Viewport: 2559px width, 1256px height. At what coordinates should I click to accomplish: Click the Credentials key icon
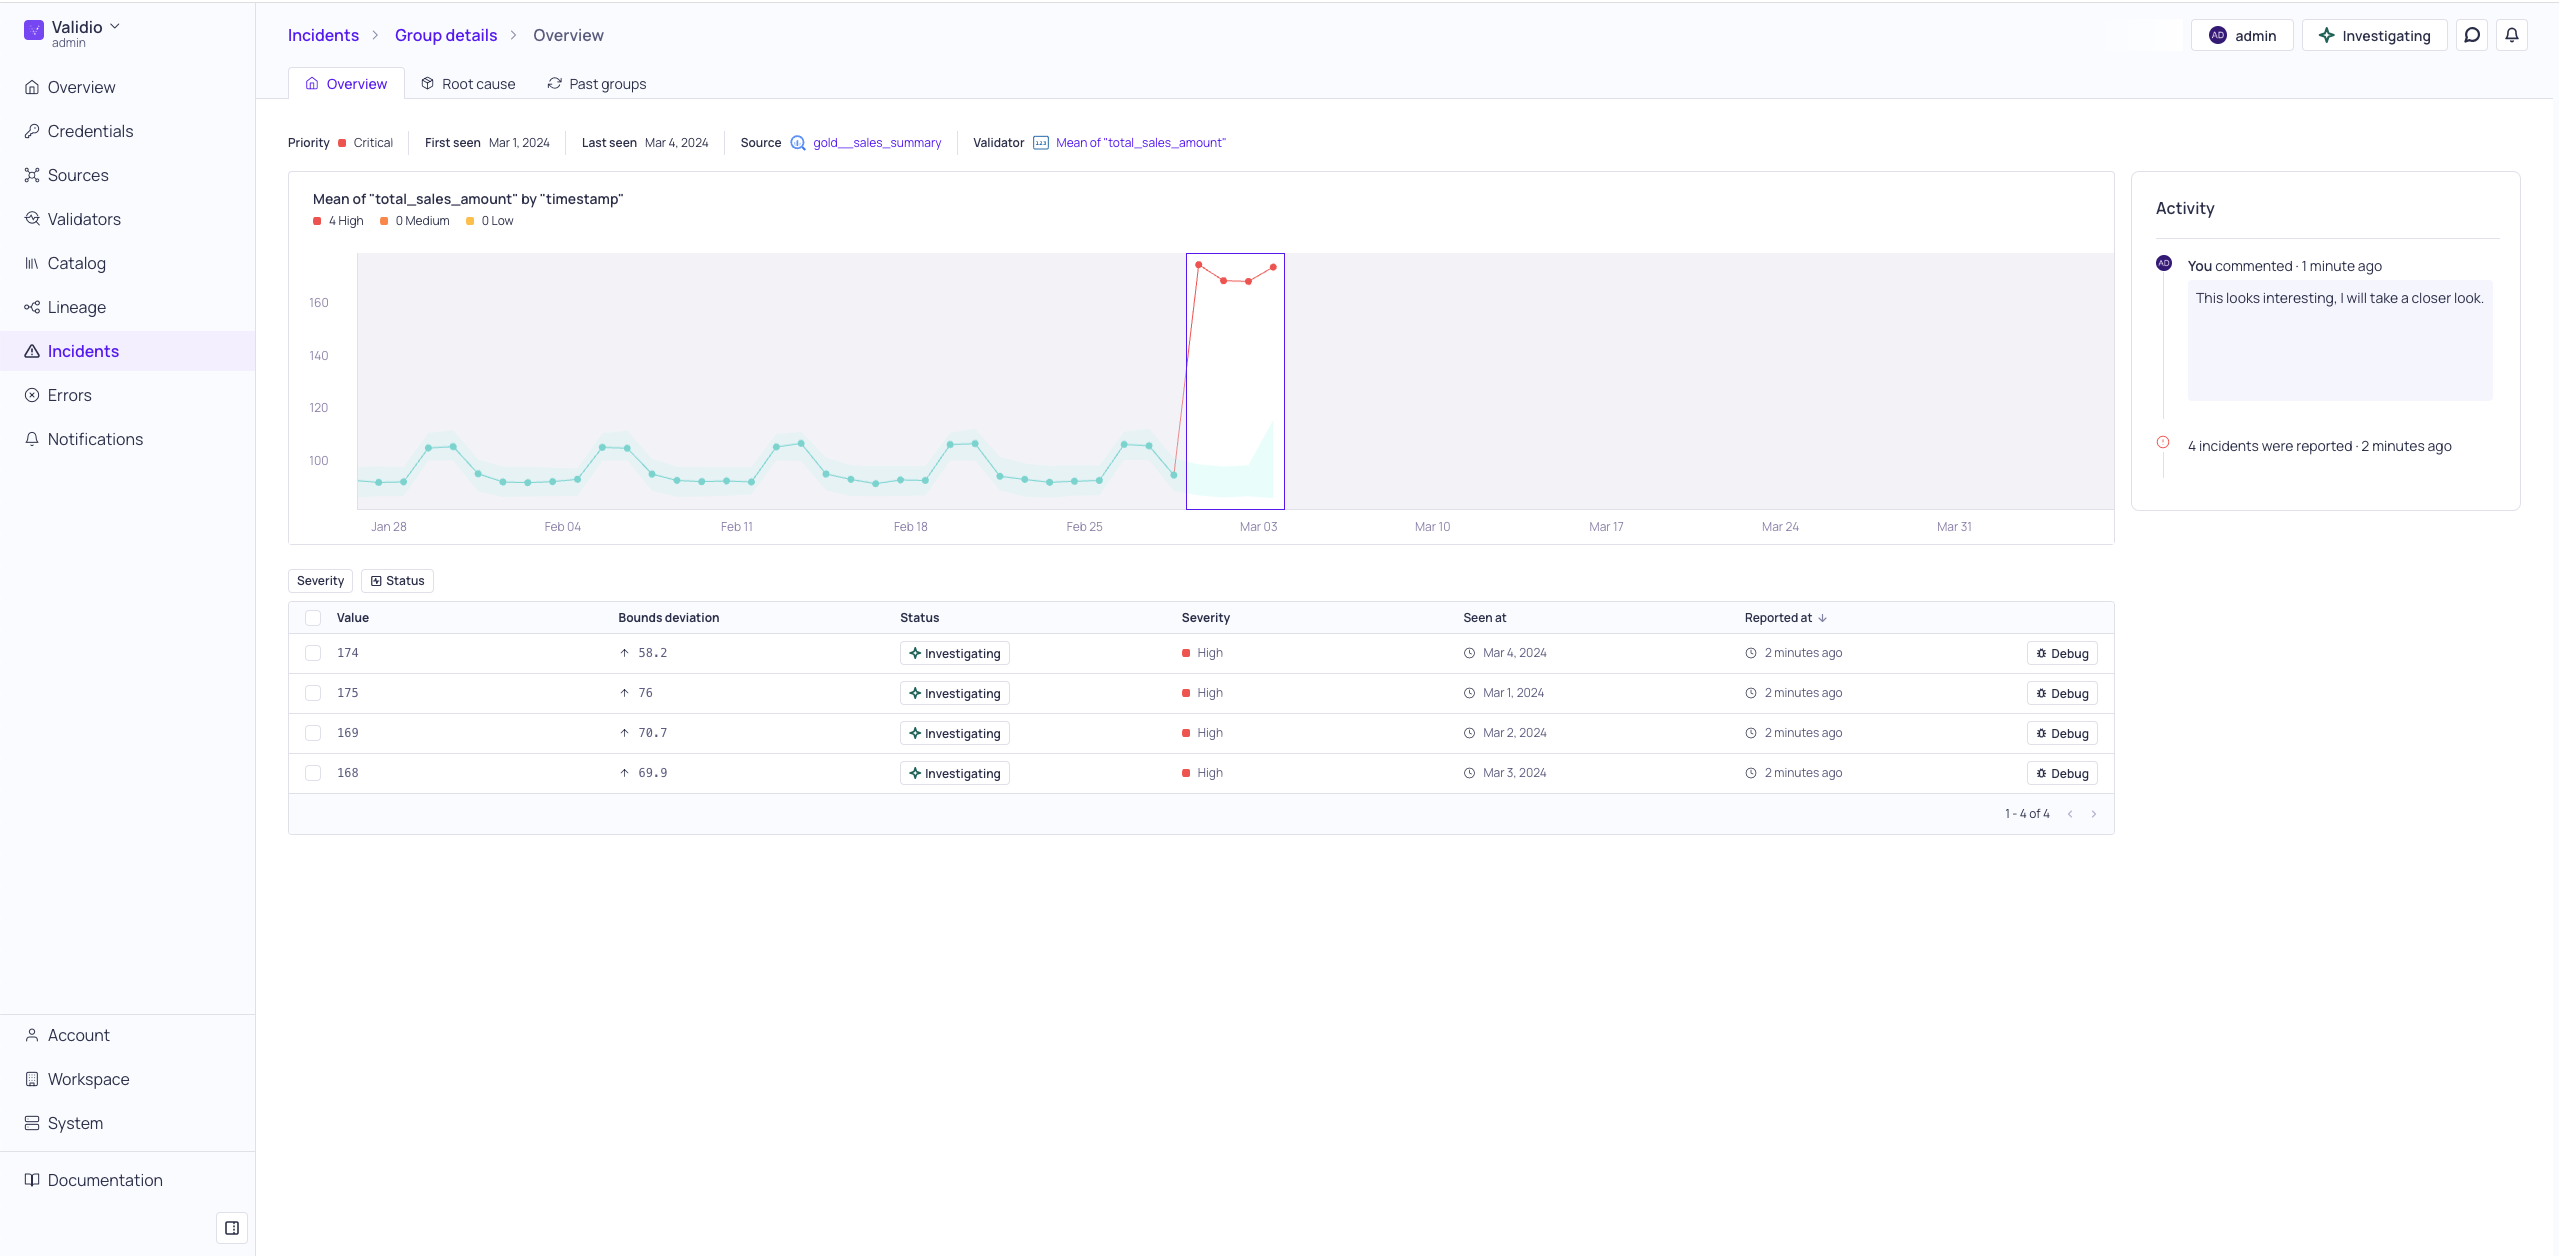click(x=32, y=131)
